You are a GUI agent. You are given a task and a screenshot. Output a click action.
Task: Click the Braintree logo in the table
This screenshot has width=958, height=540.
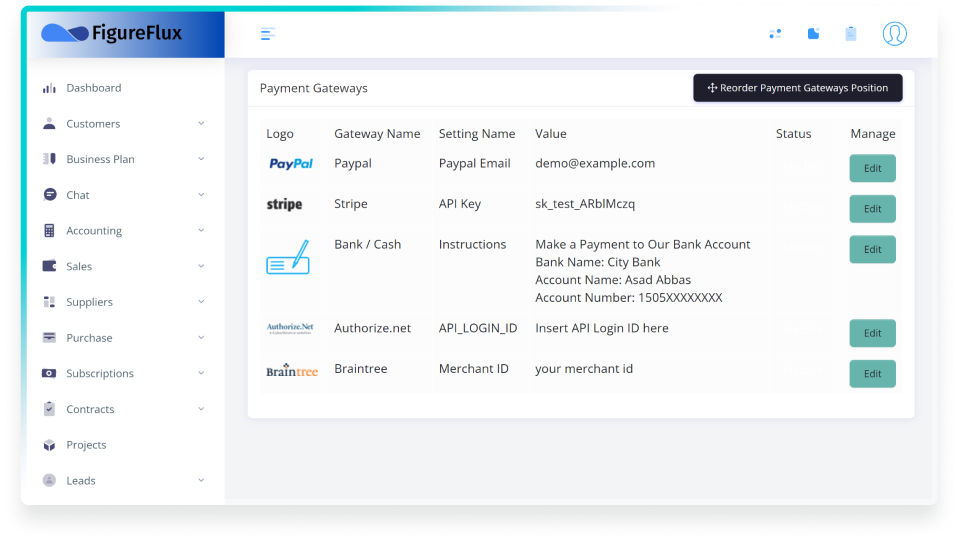coord(292,370)
